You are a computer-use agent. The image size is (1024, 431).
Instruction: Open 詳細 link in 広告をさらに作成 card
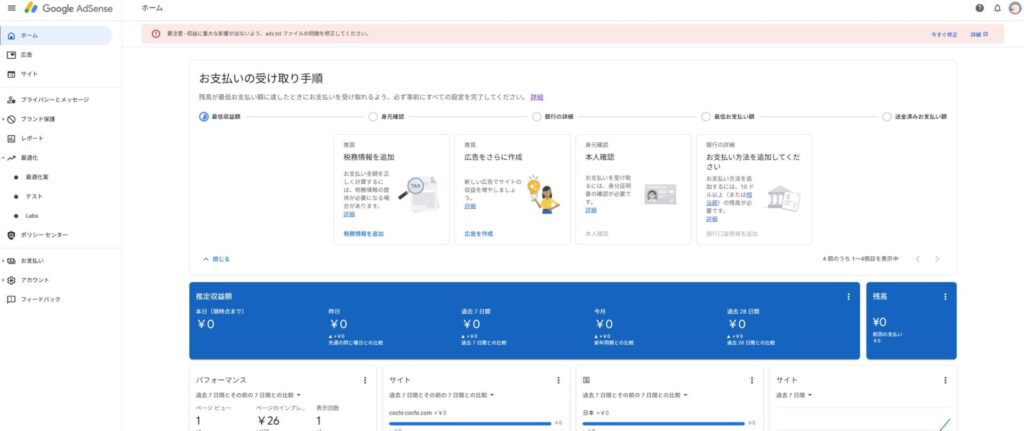[x=470, y=206]
